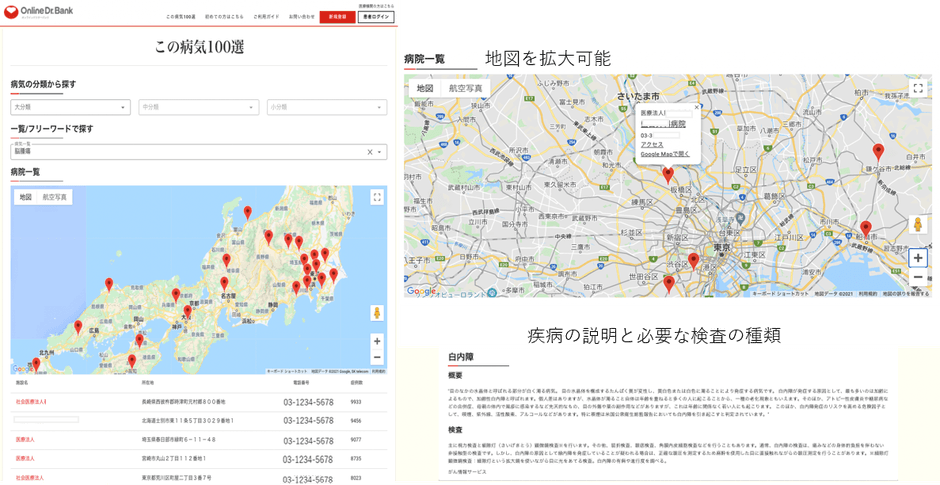Open the Google Mapで開く link
This screenshot has width=940, height=485.
665,154
